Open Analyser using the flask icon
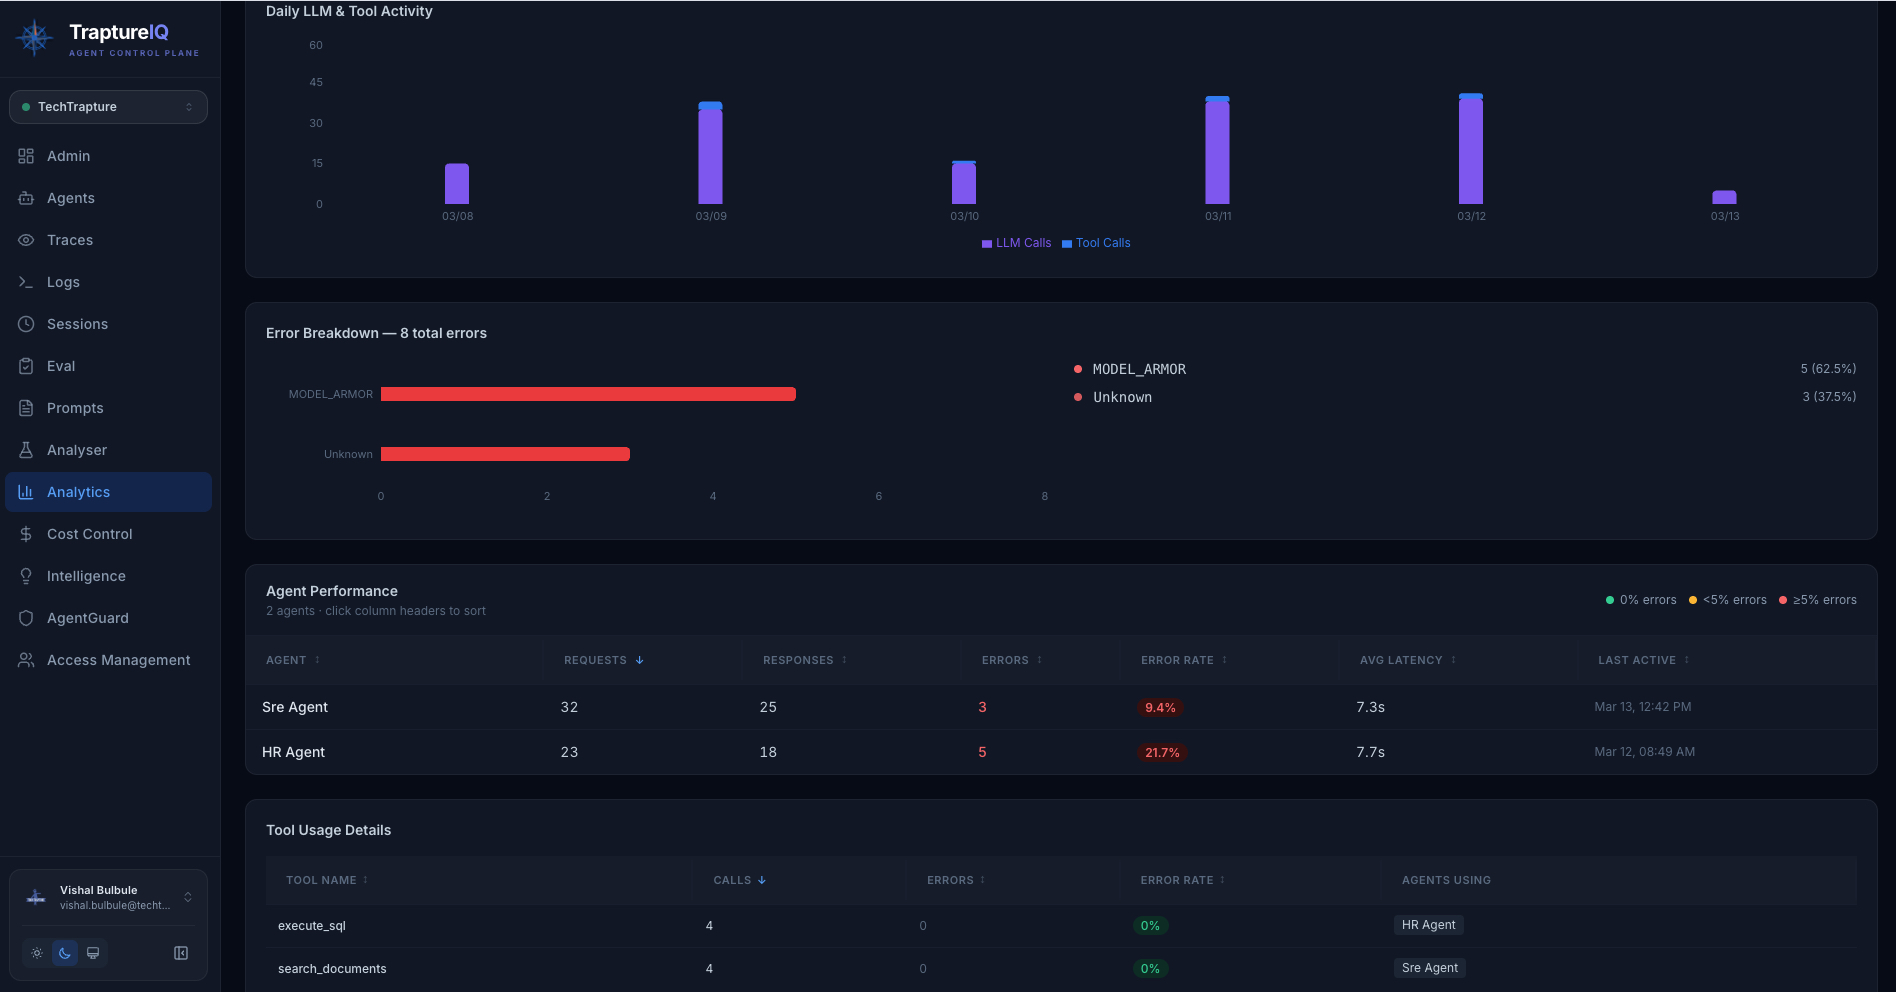Viewport: 1896px width, 992px height. (x=26, y=450)
